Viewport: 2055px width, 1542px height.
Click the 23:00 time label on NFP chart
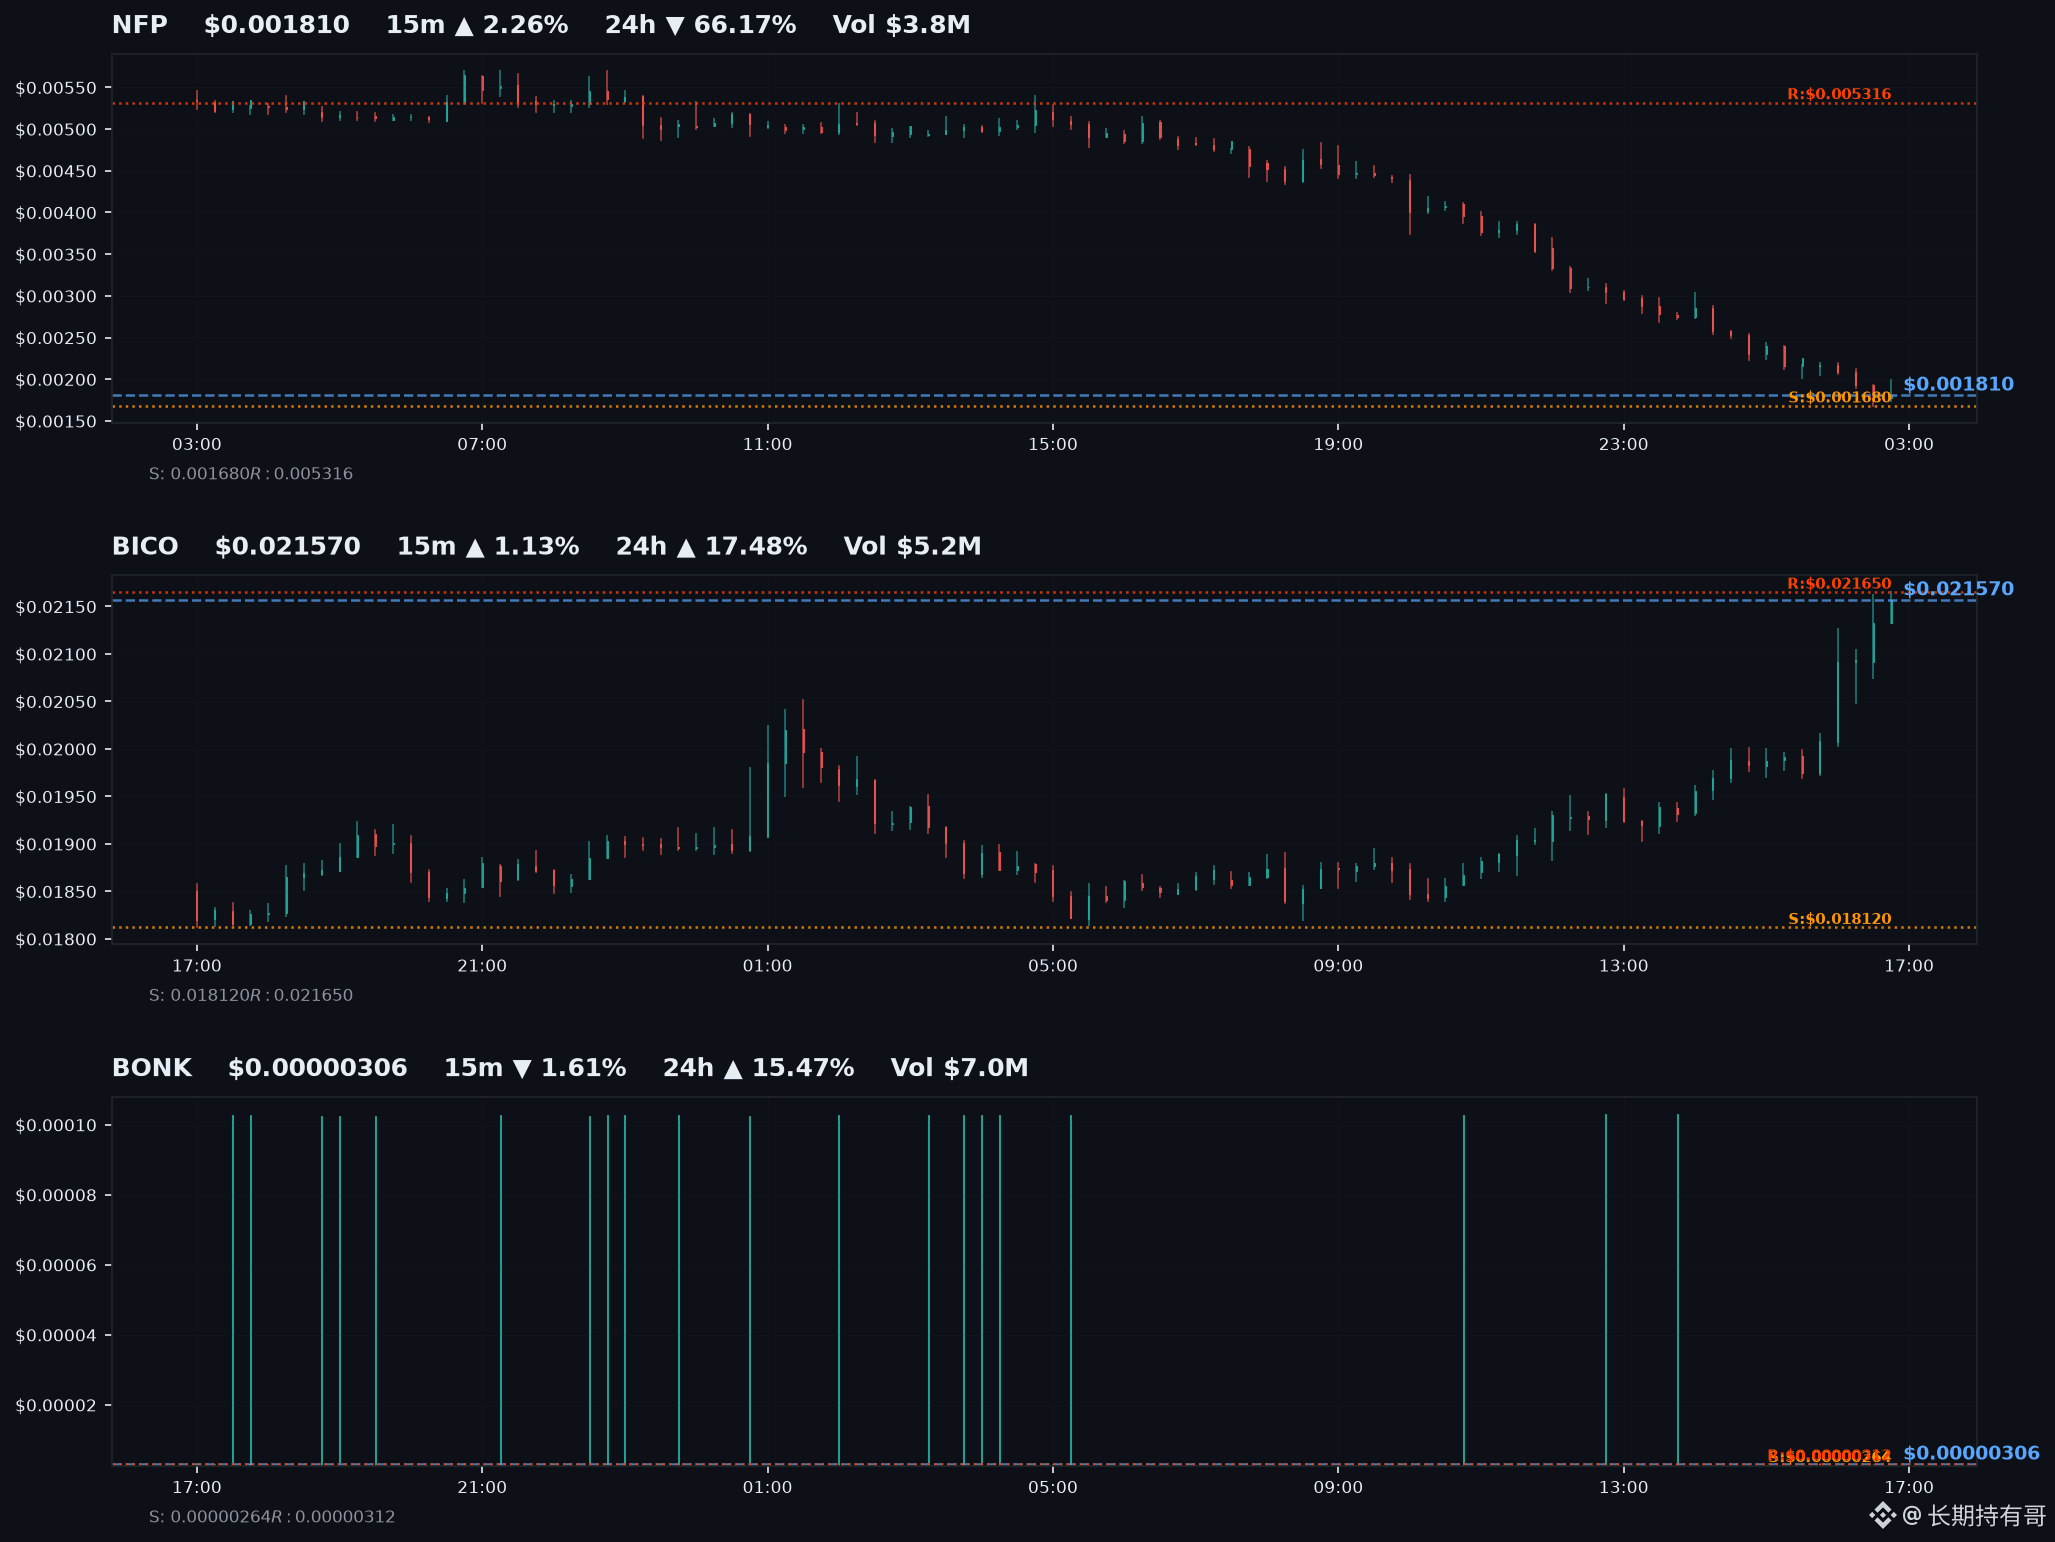(1623, 444)
